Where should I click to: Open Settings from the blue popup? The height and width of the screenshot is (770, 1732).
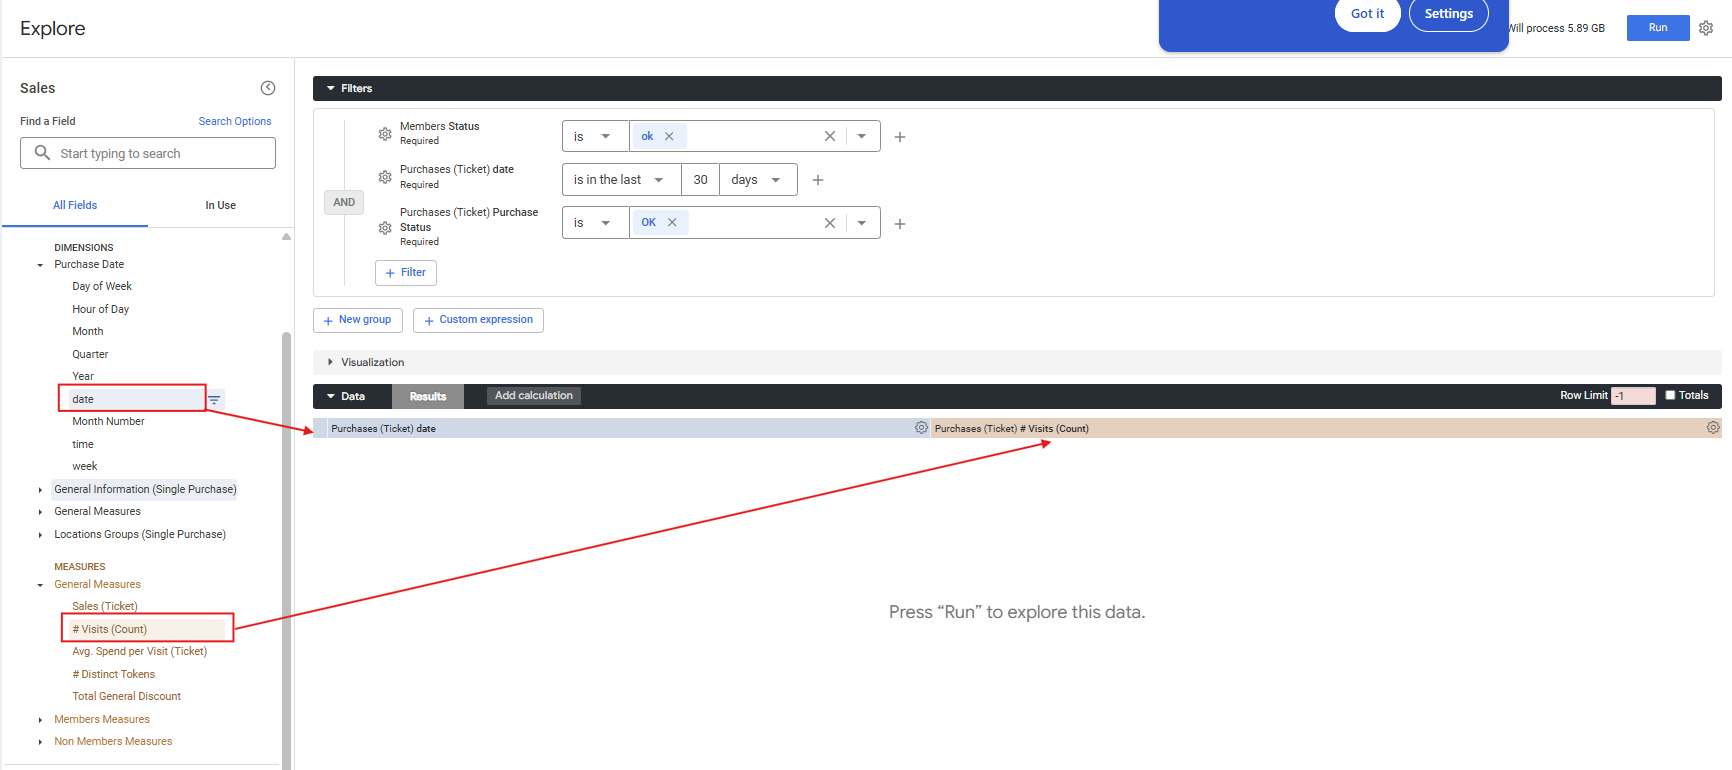(x=1449, y=14)
